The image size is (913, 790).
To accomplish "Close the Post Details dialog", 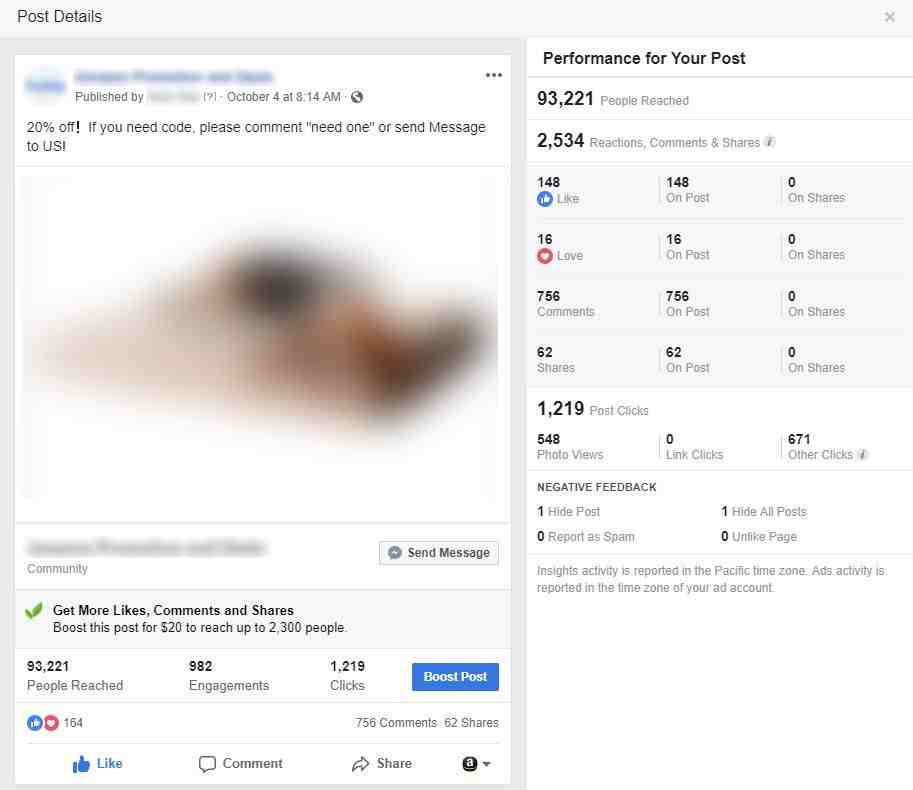I will pos(889,17).
